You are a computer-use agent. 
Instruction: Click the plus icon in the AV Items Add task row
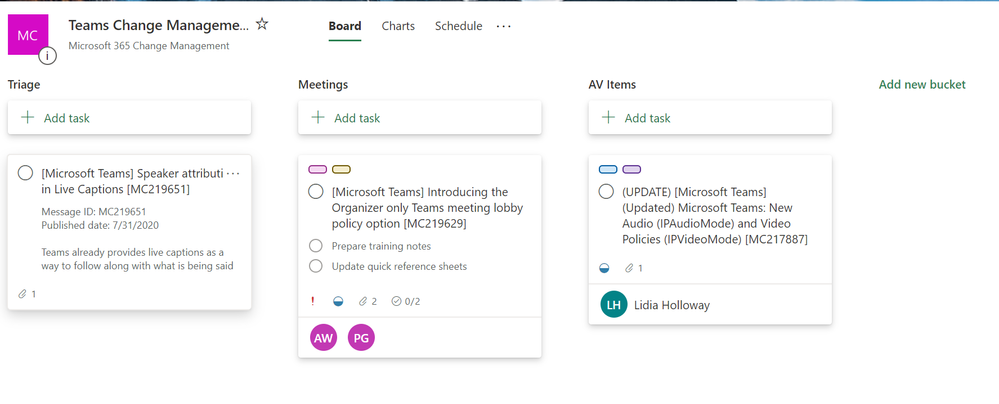click(x=608, y=117)
